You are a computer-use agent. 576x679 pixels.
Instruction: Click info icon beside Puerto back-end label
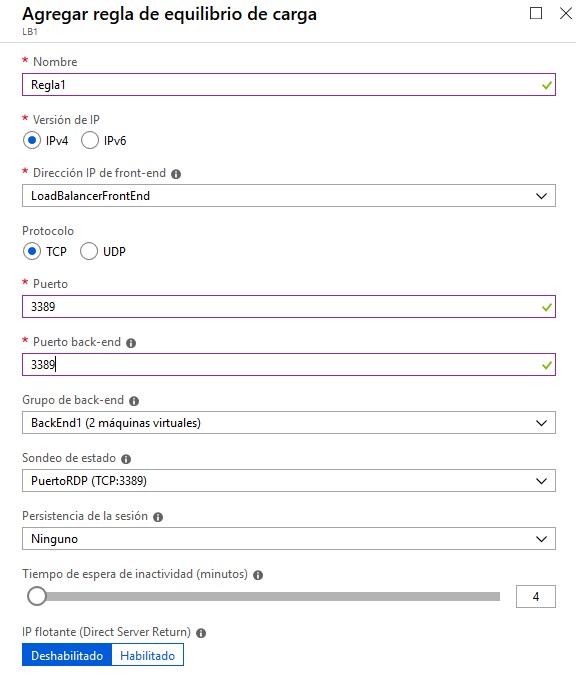pos(131,343)
